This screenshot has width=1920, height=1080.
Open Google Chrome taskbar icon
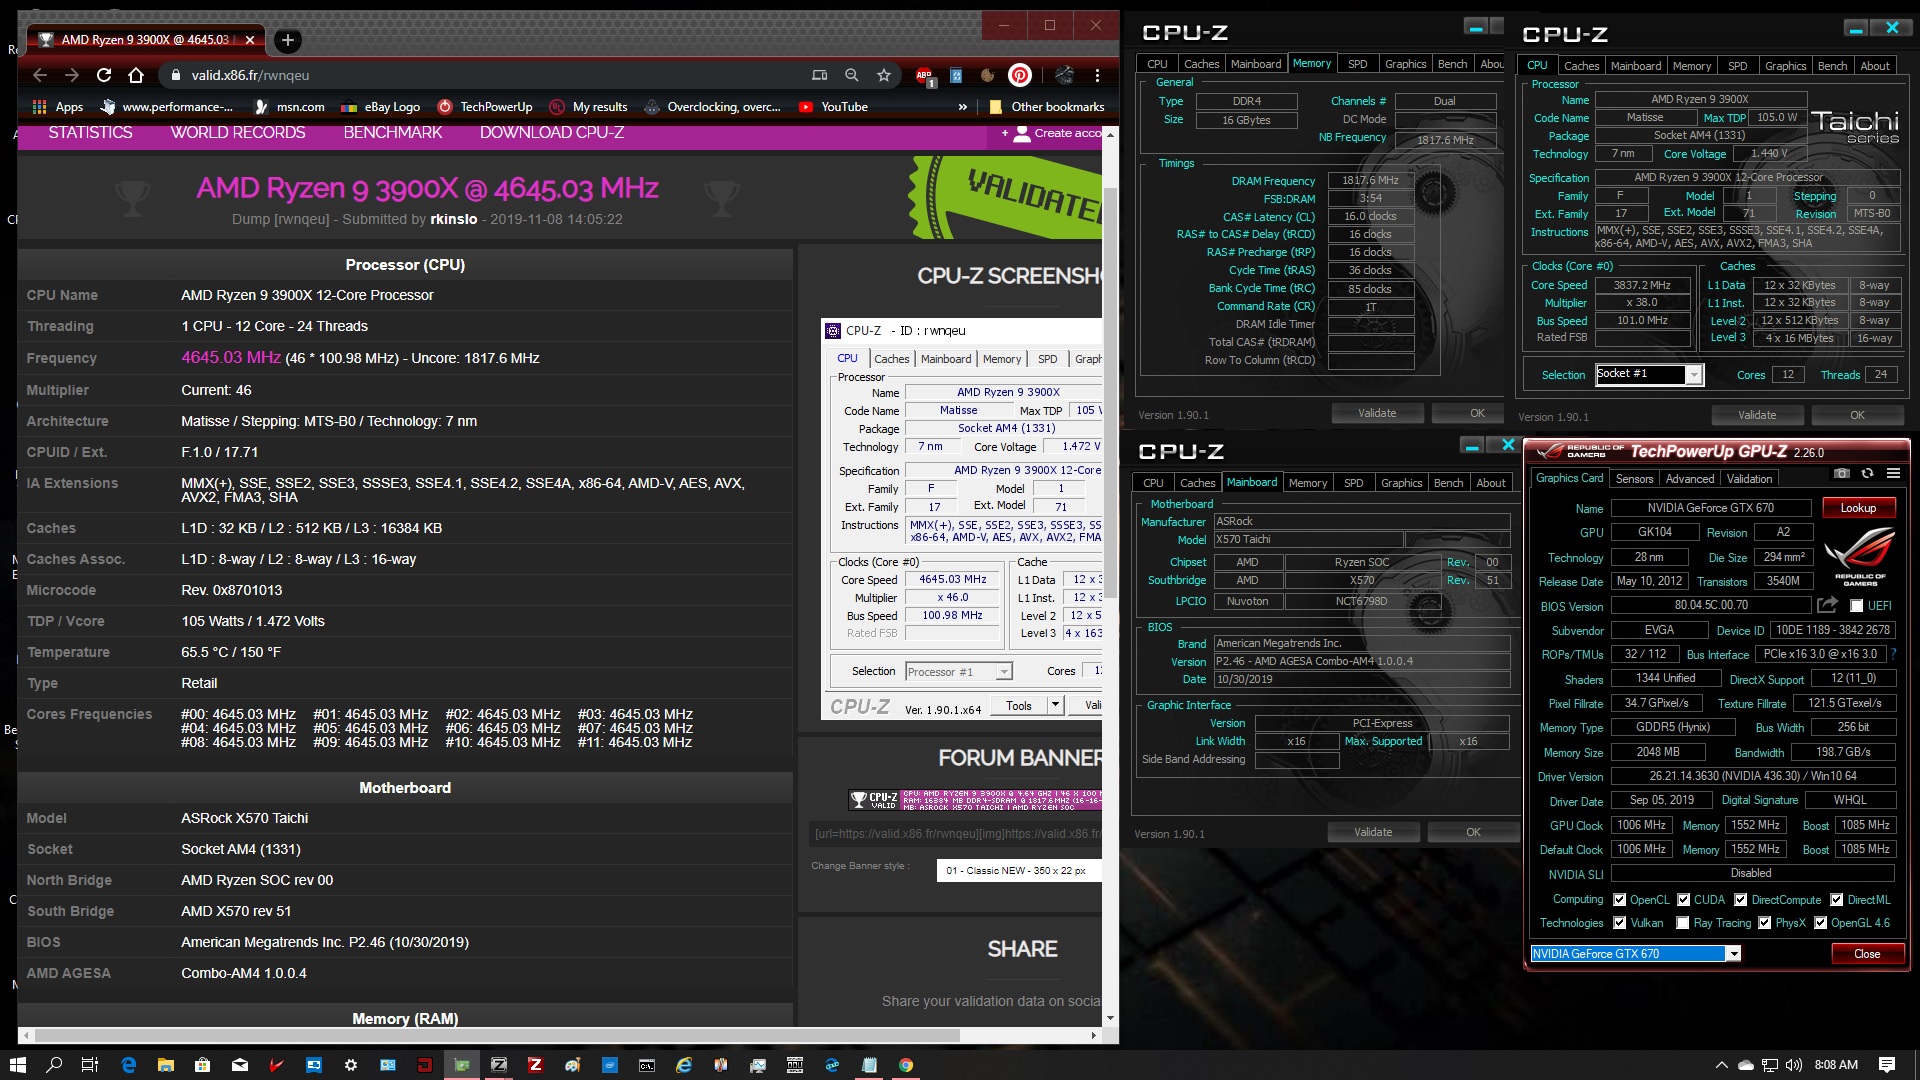click(906, 1065)
